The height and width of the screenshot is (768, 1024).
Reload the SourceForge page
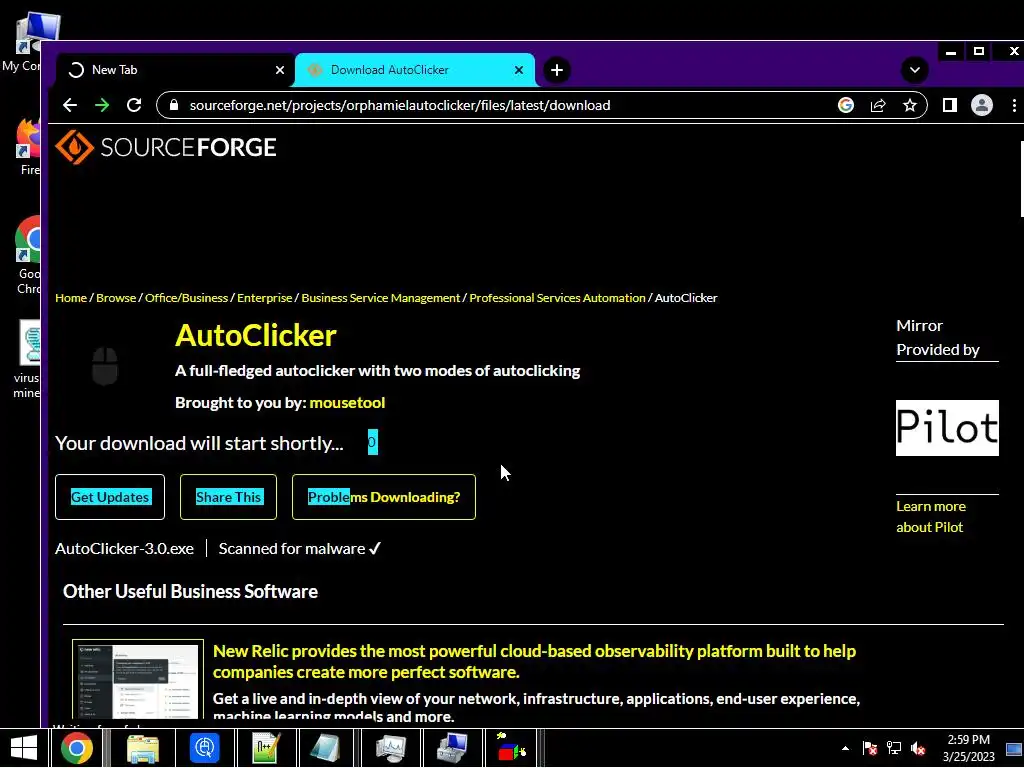(x=134, y=105)
